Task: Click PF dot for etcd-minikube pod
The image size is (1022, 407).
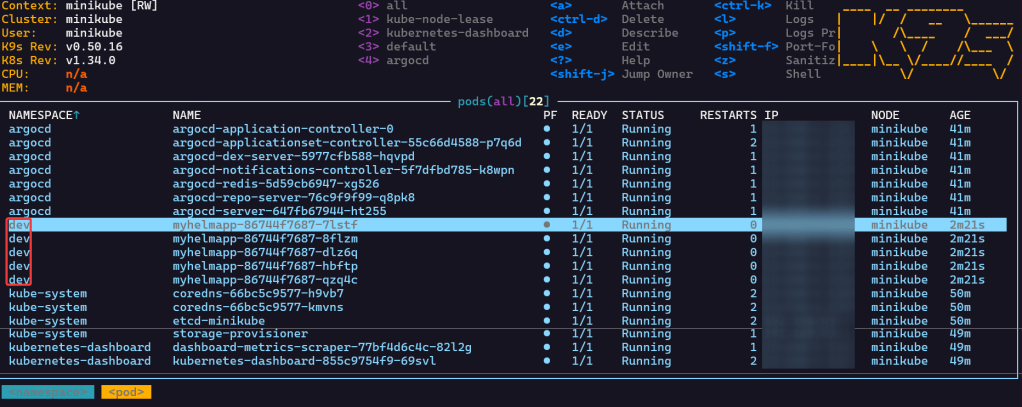Action: click(x=547, y=320)
